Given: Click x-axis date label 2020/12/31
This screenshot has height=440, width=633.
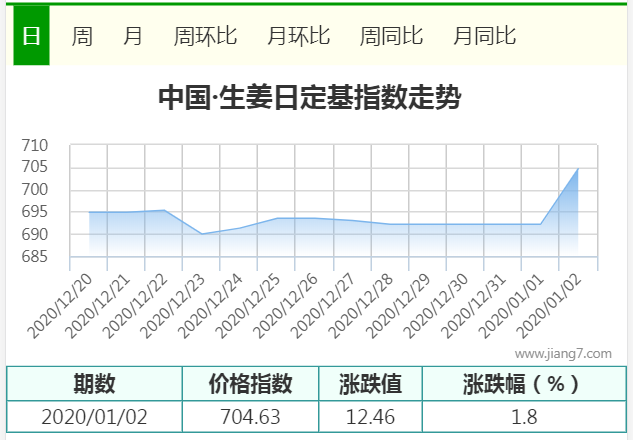Looking at the screenshot, I should (473, 306).
